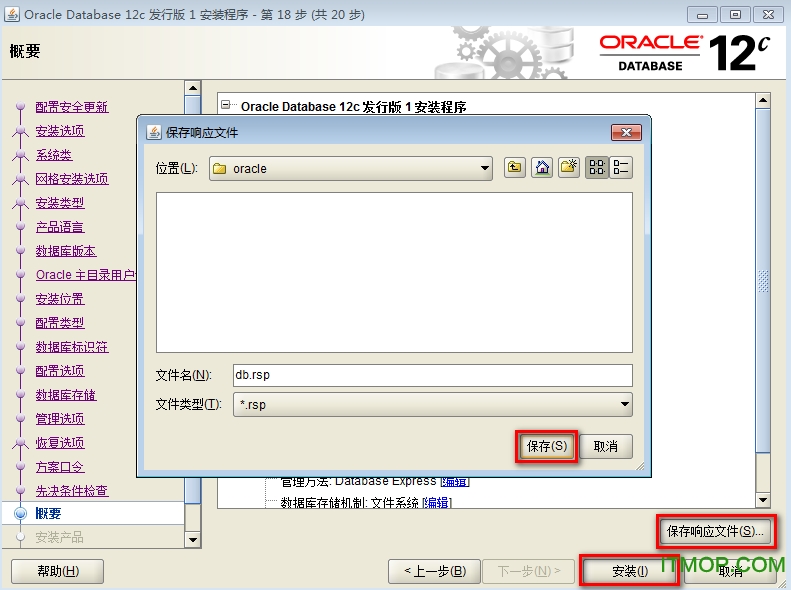Switch to list view in save dialog
This screenshot has height=590, width=791.
(x=597, y=167)
